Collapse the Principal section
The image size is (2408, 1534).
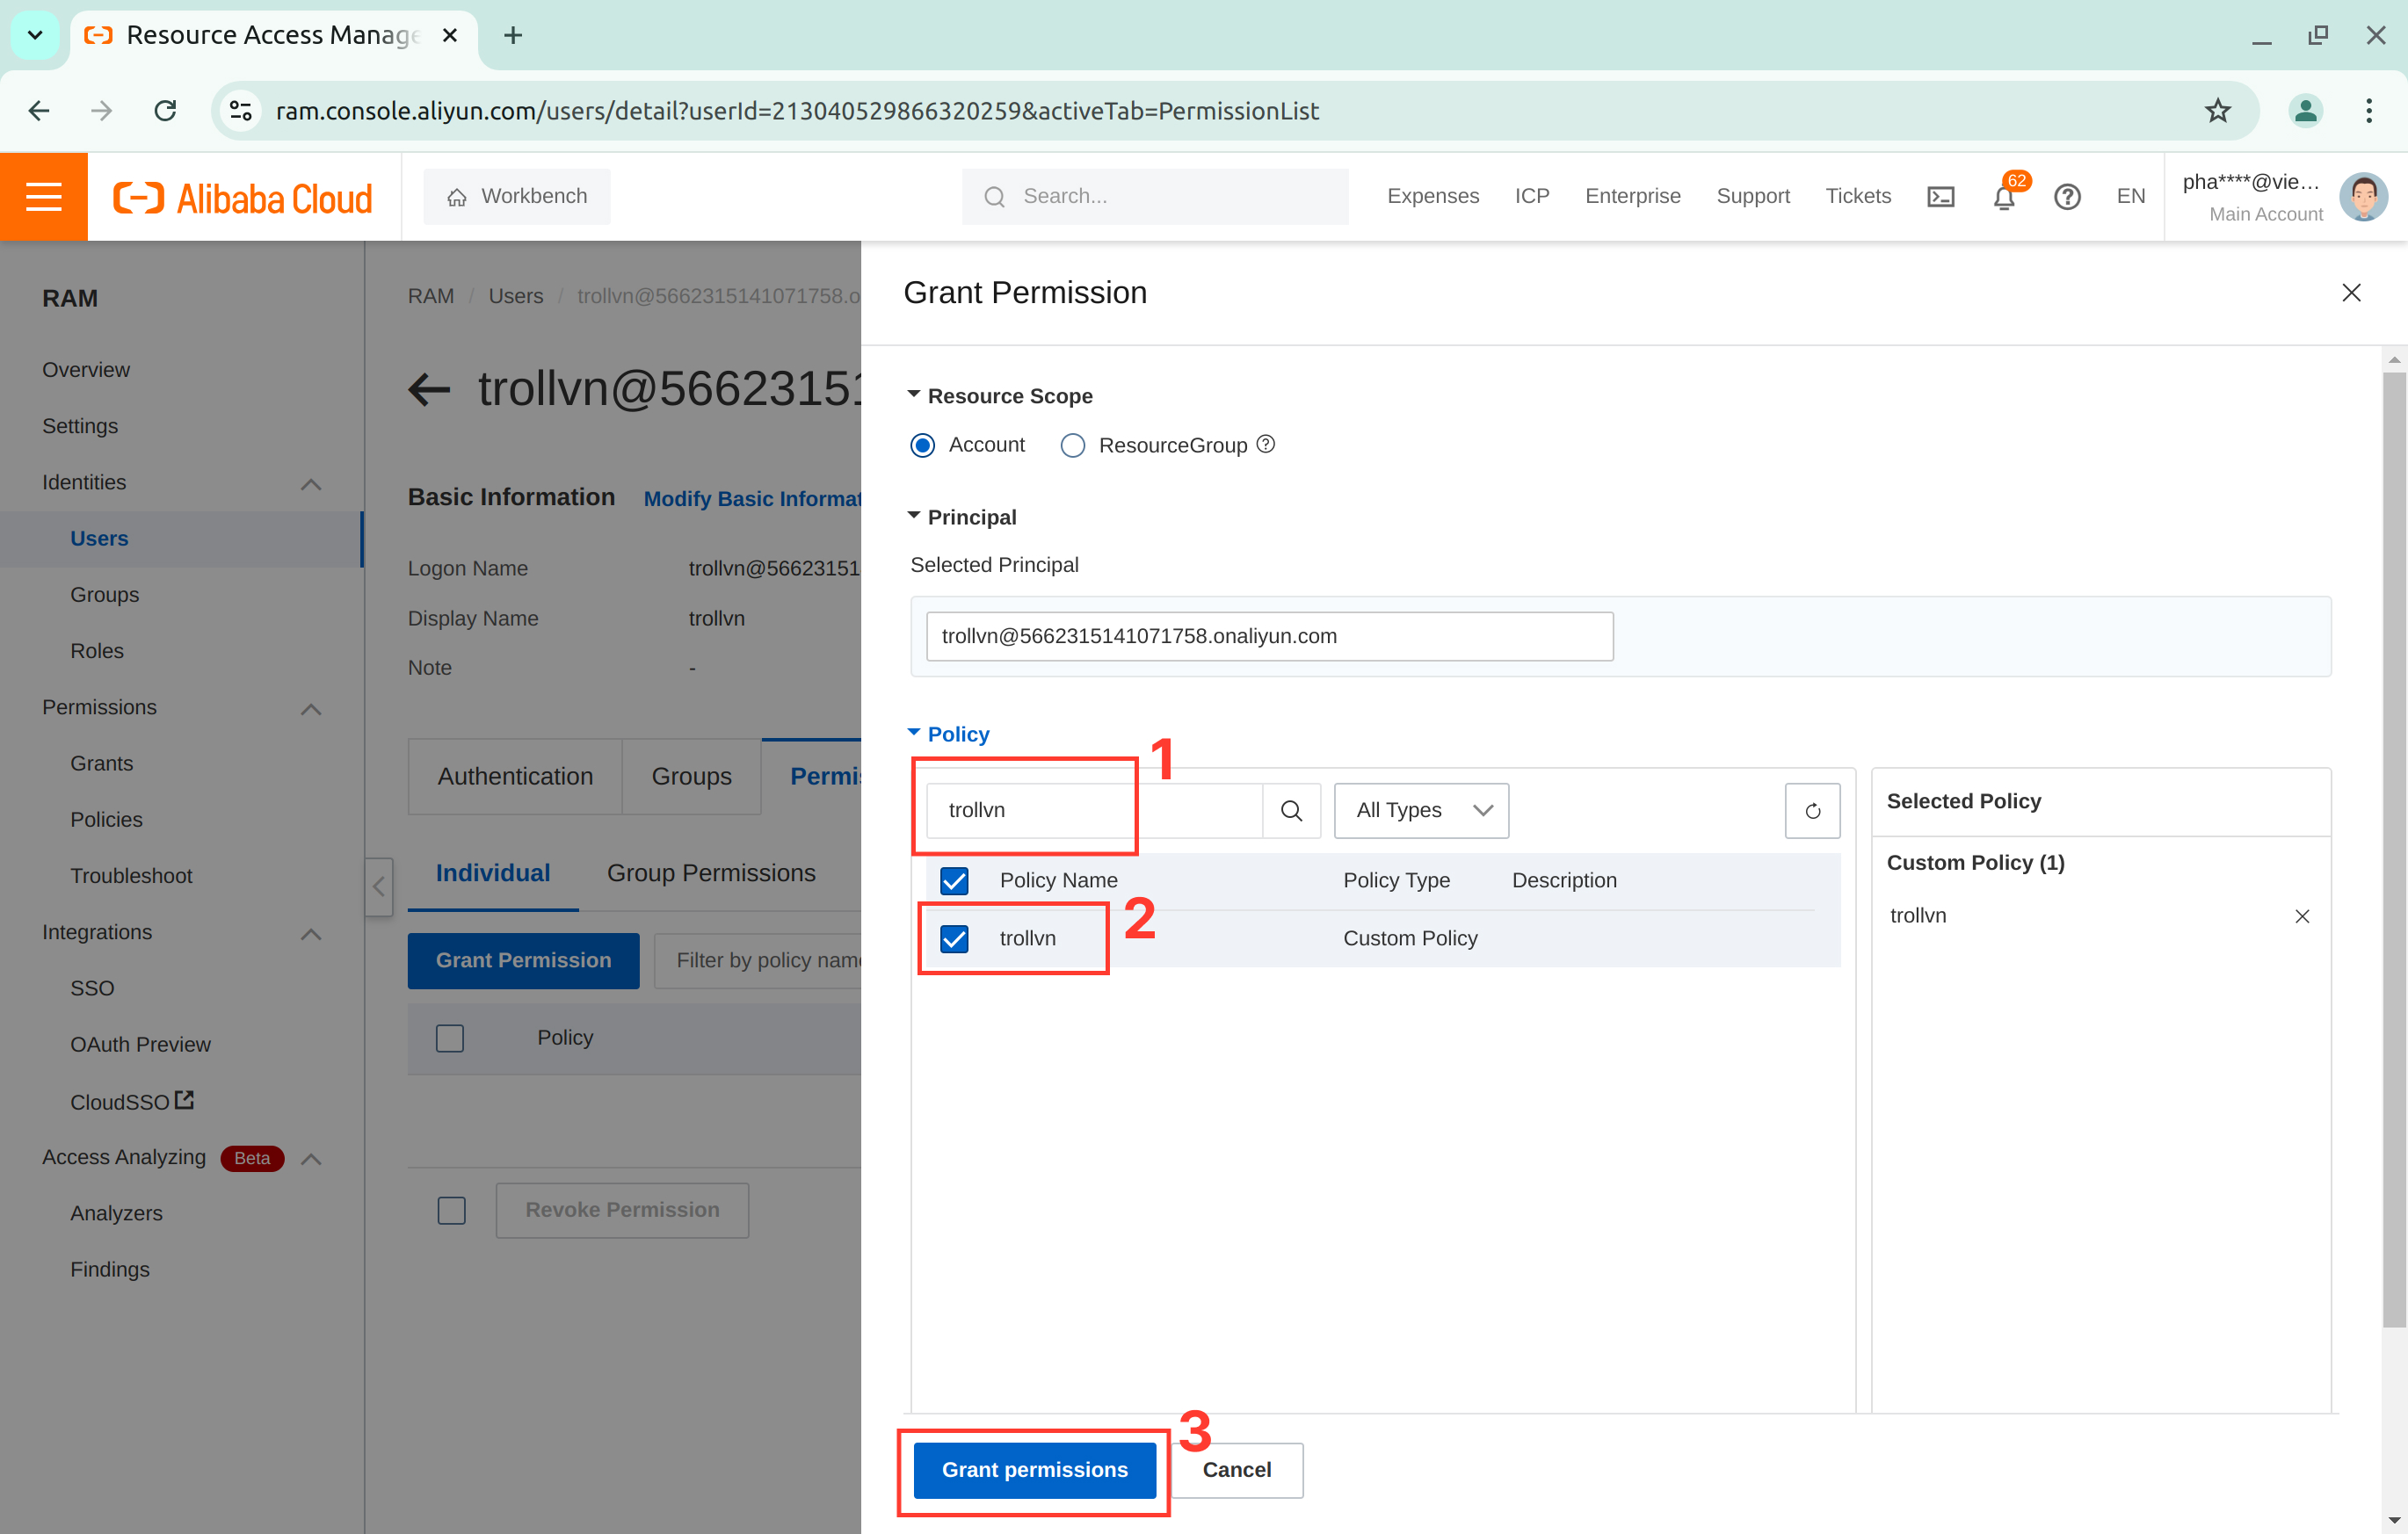tap(913, 516)
